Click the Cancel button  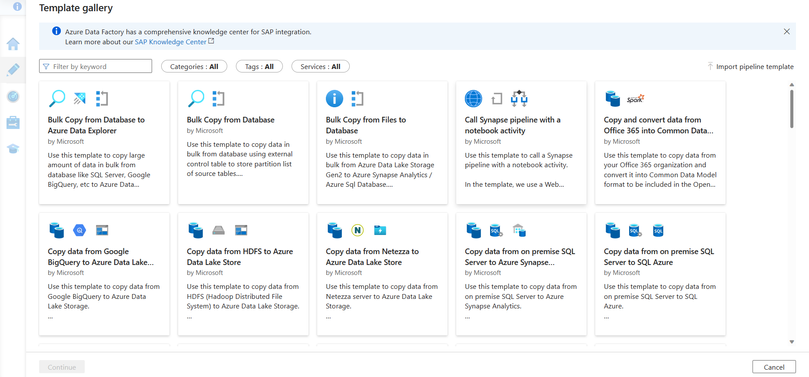coord(774,367)
